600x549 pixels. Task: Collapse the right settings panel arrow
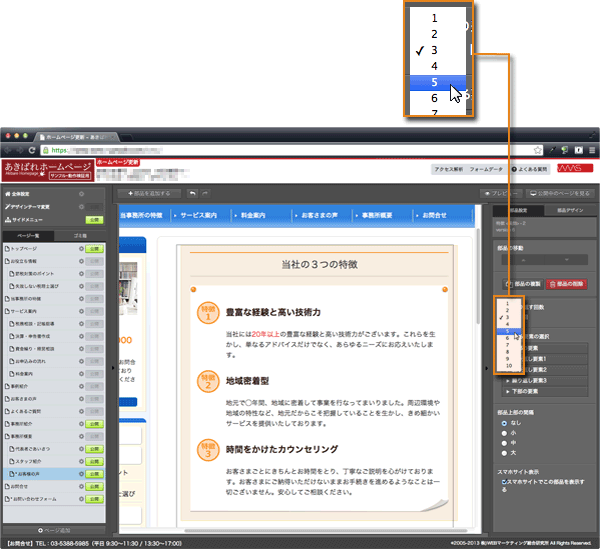pyautogui.click(x=486, y=368)
